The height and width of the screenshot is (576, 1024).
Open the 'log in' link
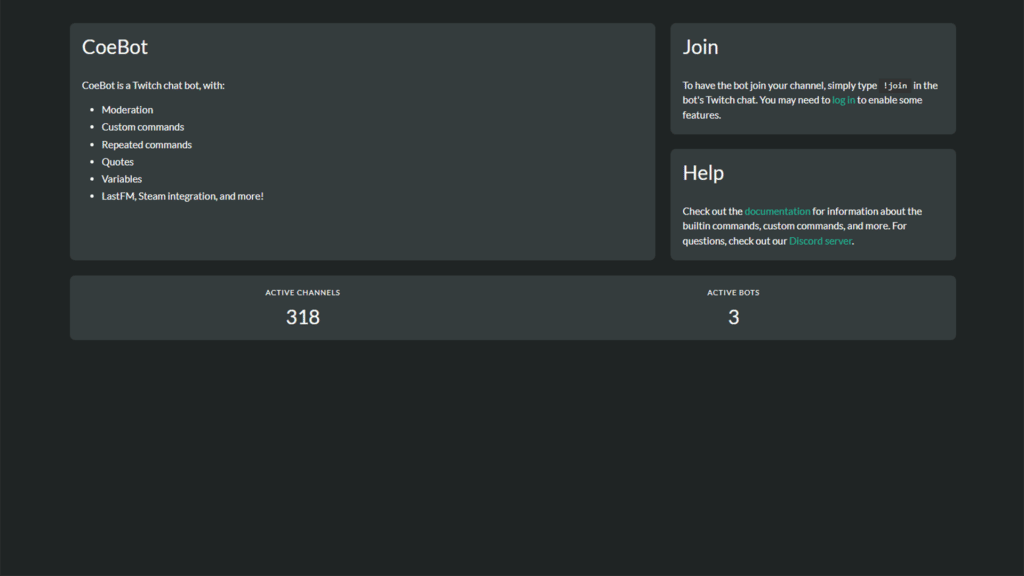pos(843,100)
